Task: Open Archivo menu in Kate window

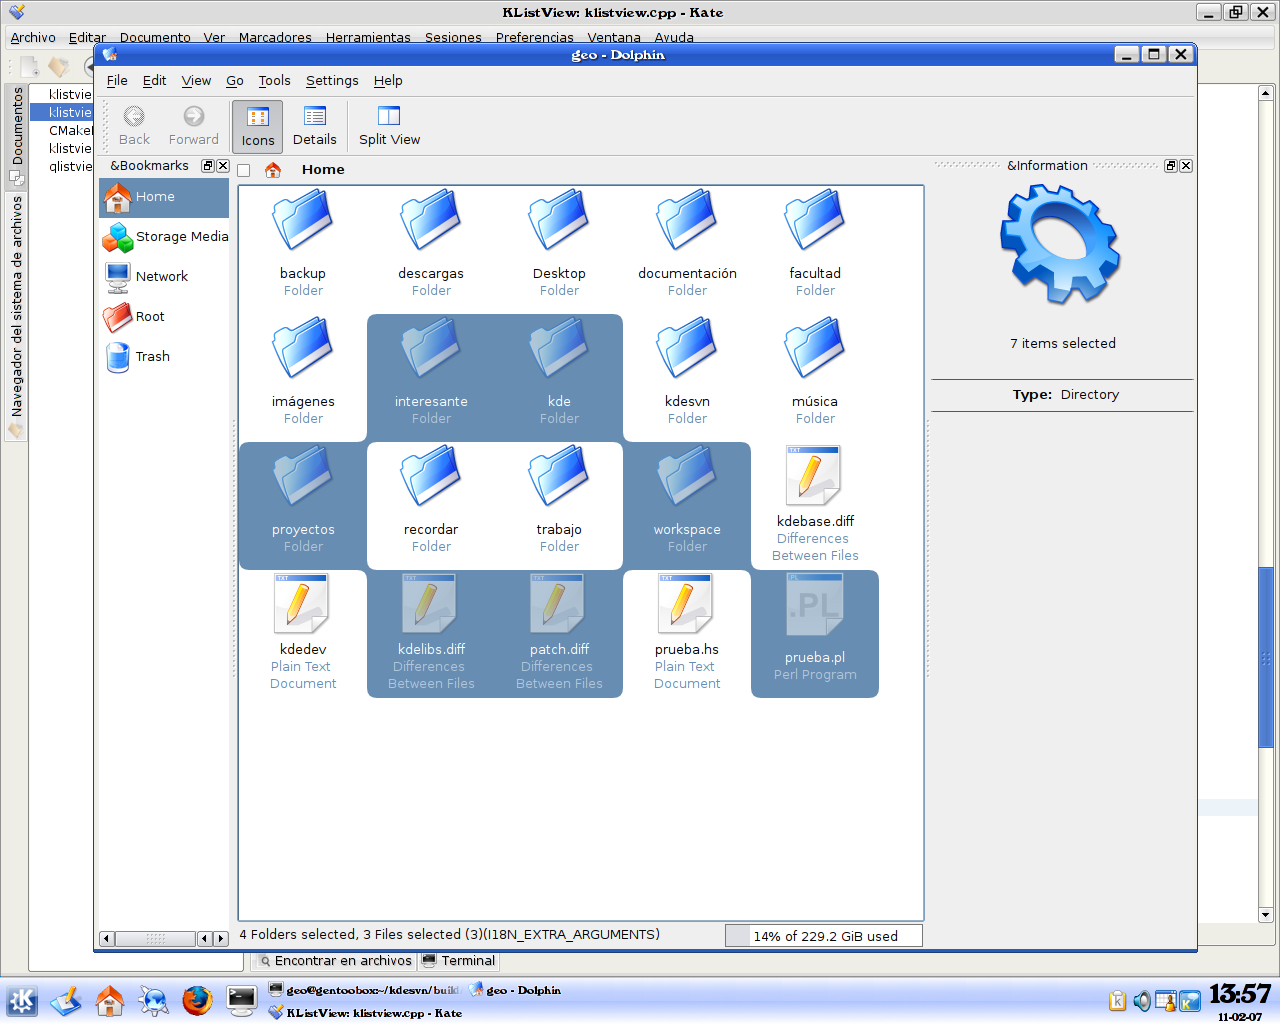Action: (x=33, y=37)
